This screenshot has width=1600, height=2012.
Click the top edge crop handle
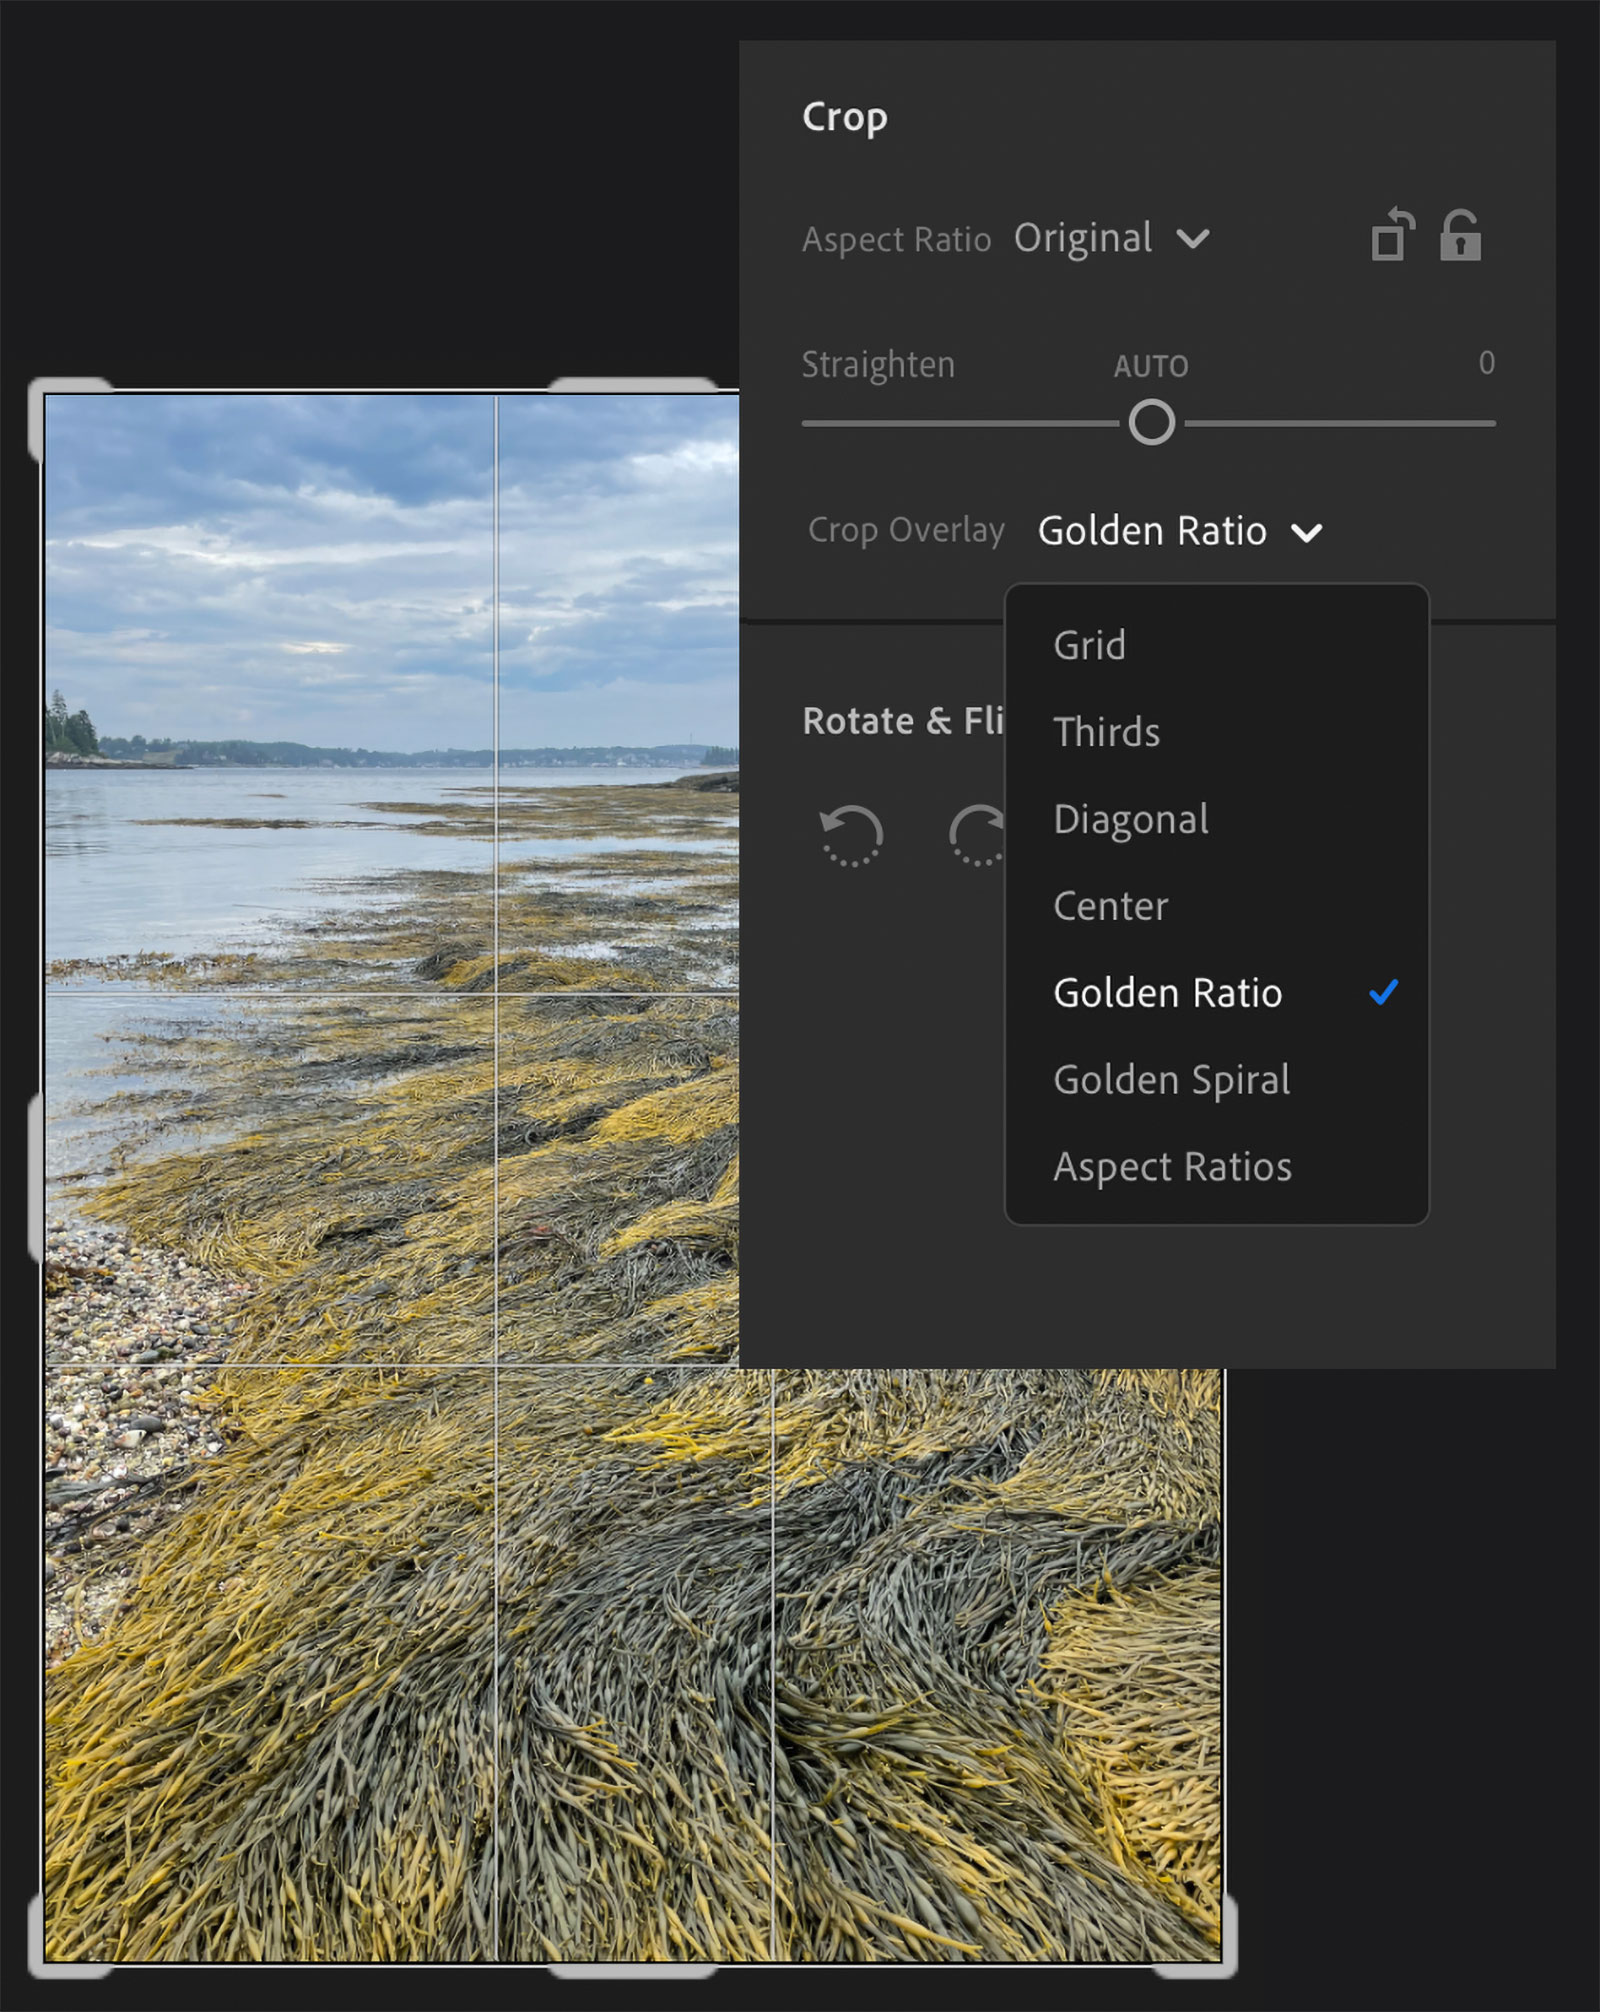point(632,386)
